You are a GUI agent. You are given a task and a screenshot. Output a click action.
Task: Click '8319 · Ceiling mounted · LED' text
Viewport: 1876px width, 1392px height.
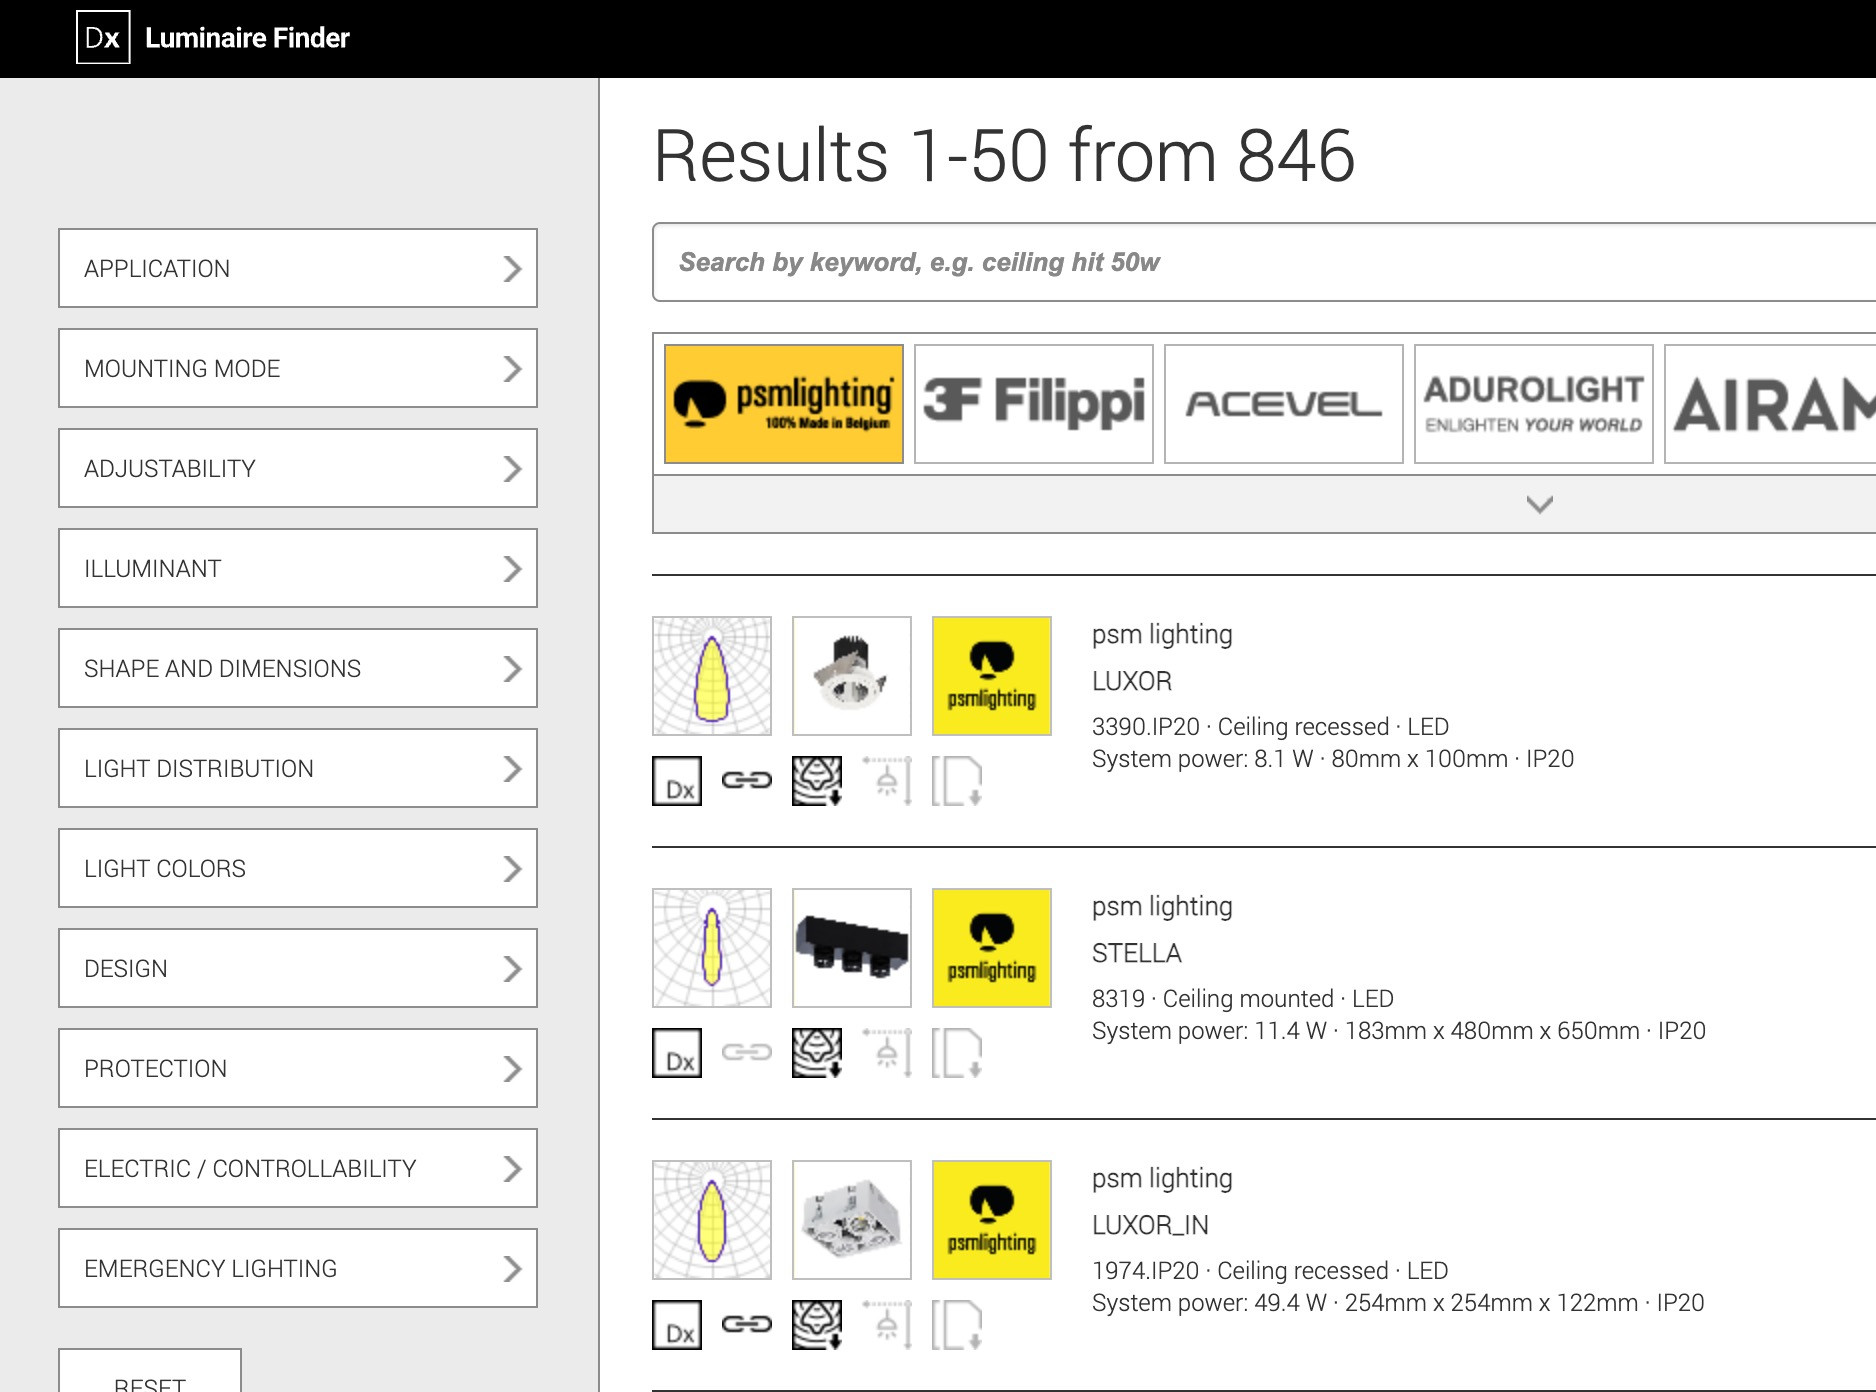pyautogui.click(x=1243, y=999)
